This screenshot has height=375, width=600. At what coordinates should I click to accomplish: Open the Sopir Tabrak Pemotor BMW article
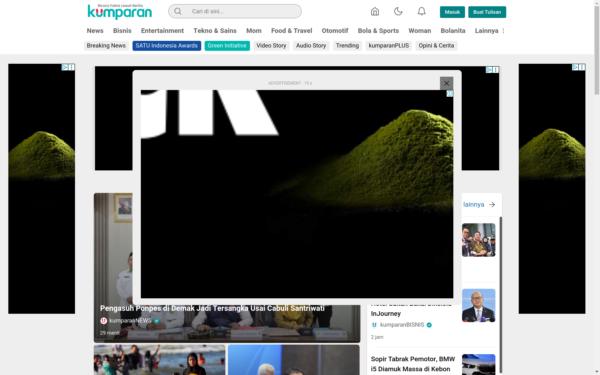[413, 364]
